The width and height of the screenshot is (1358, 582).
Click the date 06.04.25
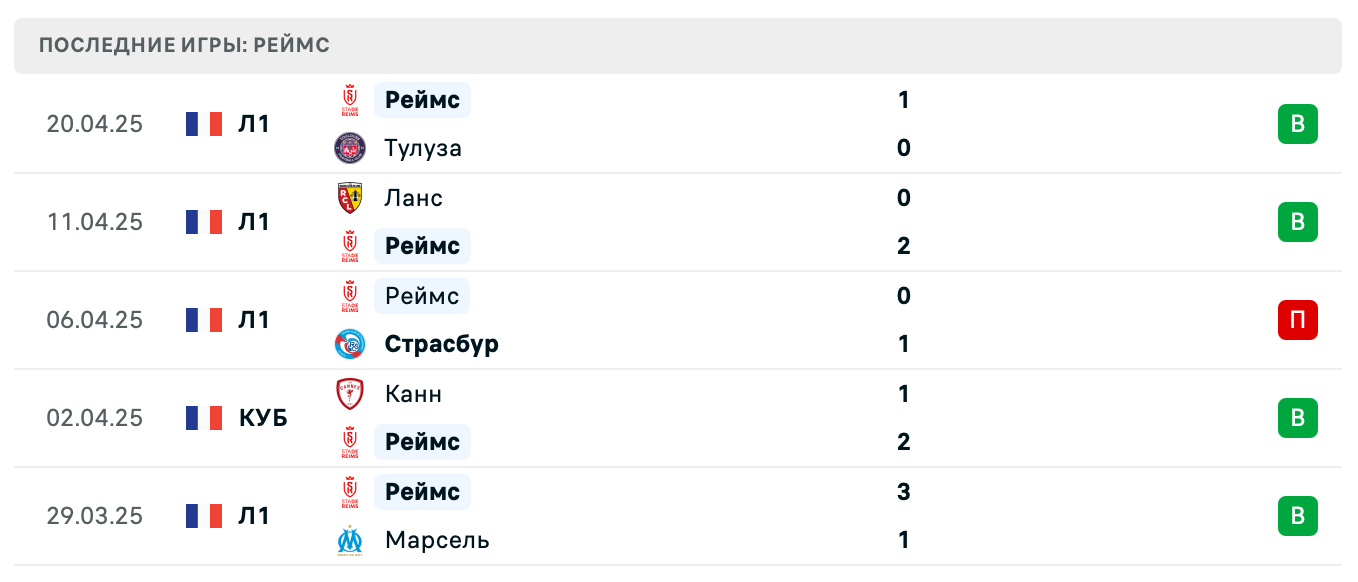tap(96, 320)
